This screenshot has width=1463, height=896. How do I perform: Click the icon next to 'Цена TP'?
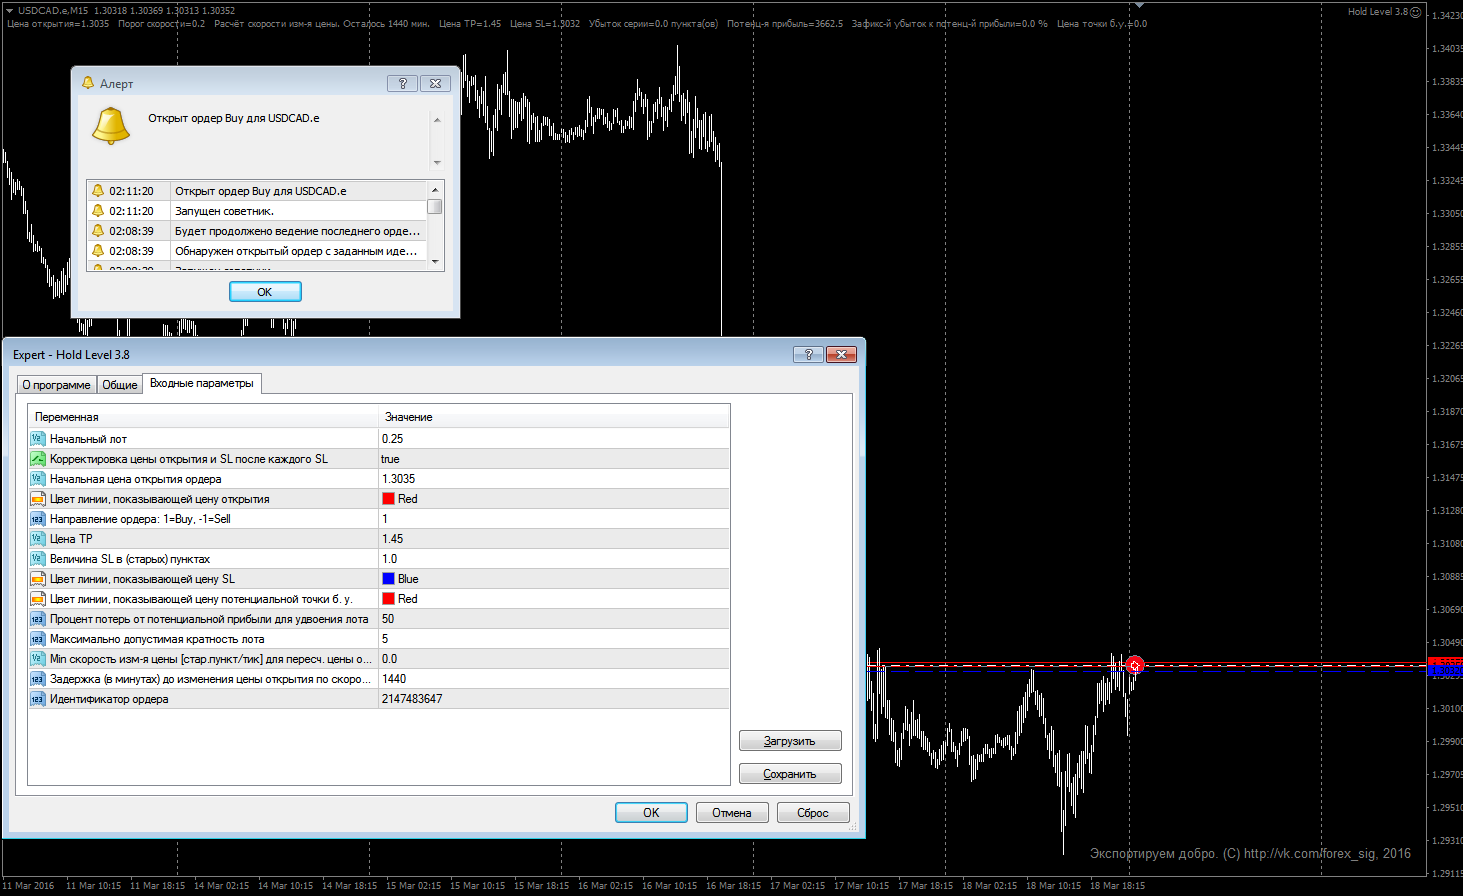[38, 538]
